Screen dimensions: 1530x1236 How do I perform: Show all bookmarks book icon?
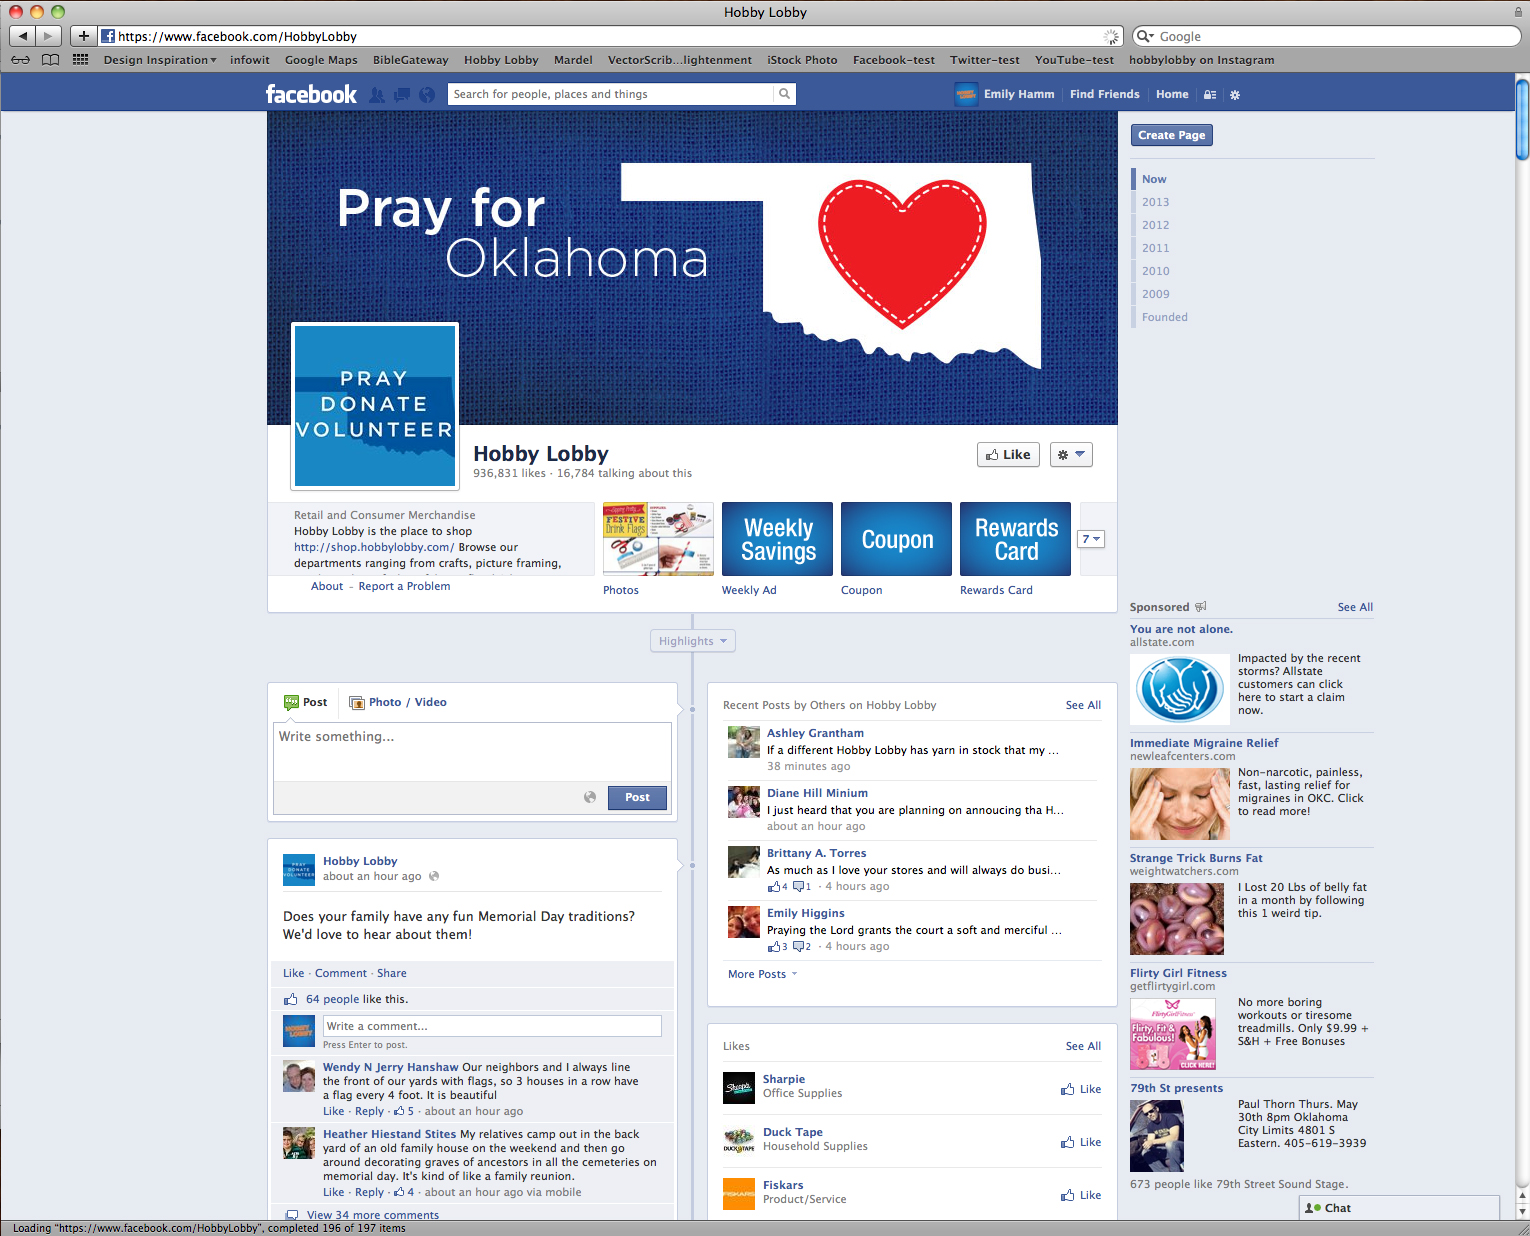tap(50, 60)
